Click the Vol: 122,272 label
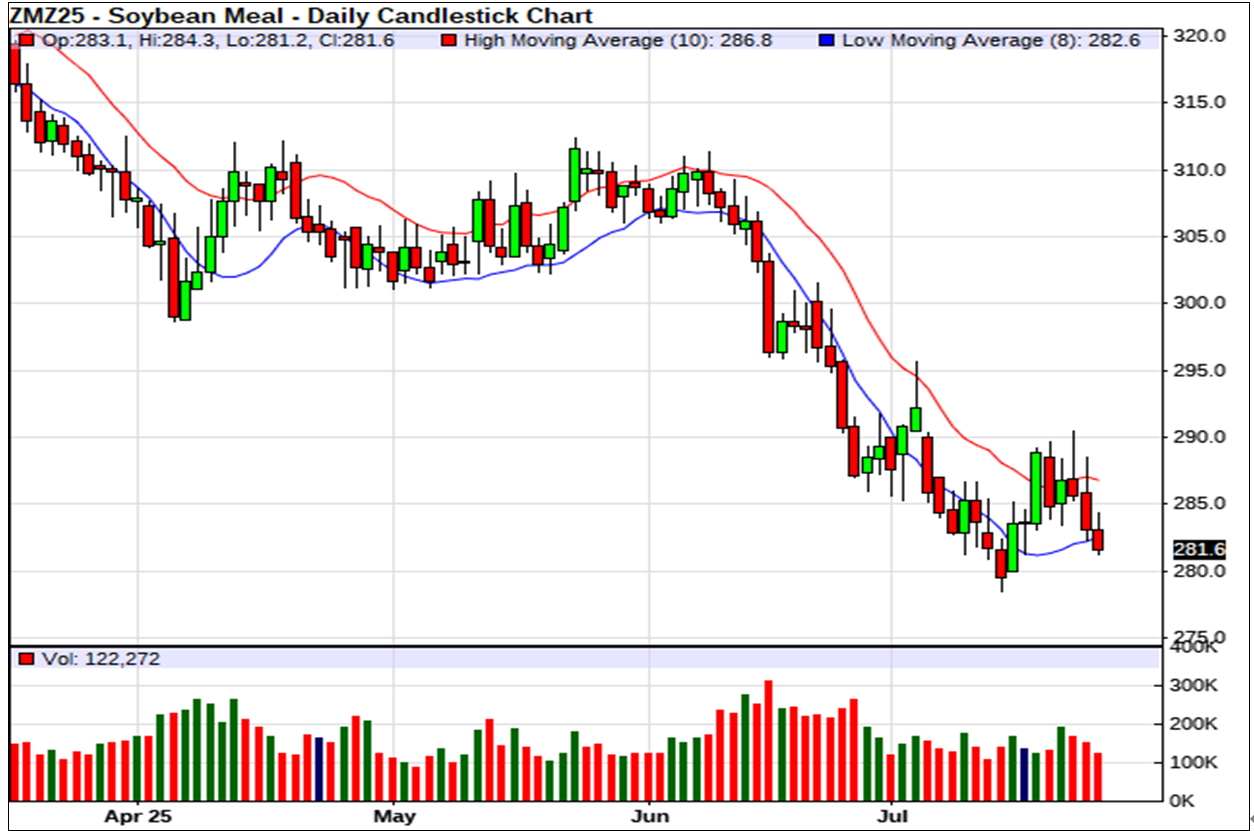Screen dimensions: 1254x831 (x=99, y=659)
